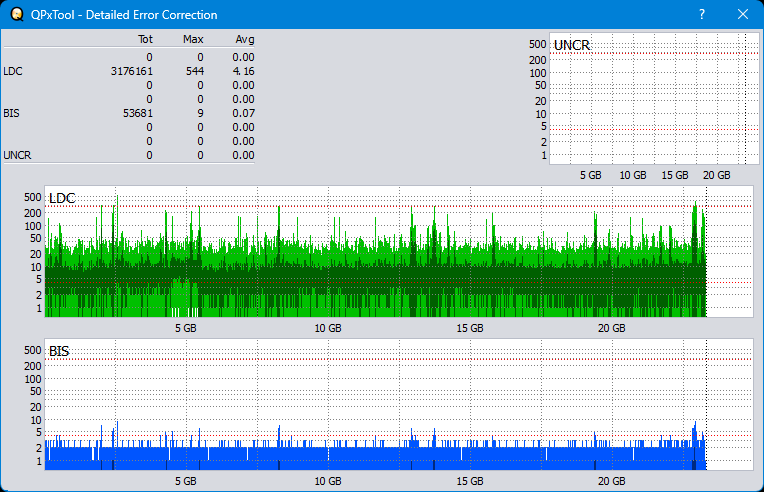
Task: Click the LDC row label in table
Action: coord(13,71)
